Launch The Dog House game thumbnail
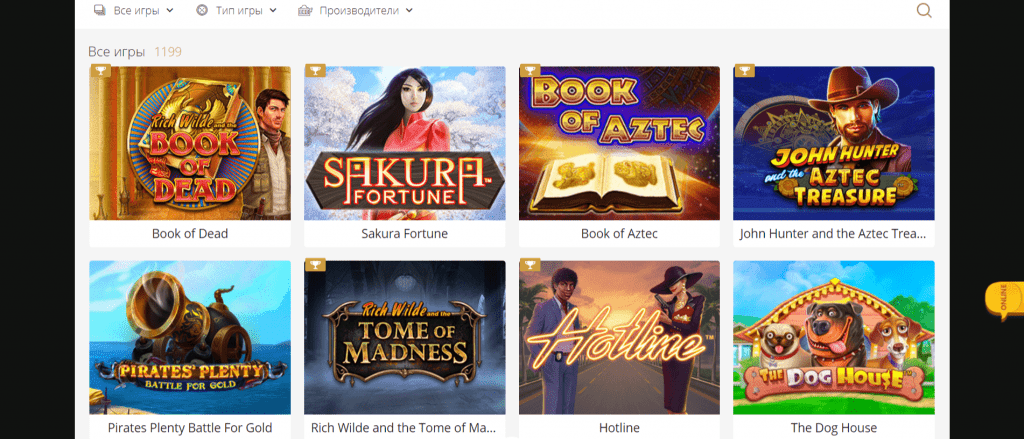The image size is (1024, 439). pos(833,337)
